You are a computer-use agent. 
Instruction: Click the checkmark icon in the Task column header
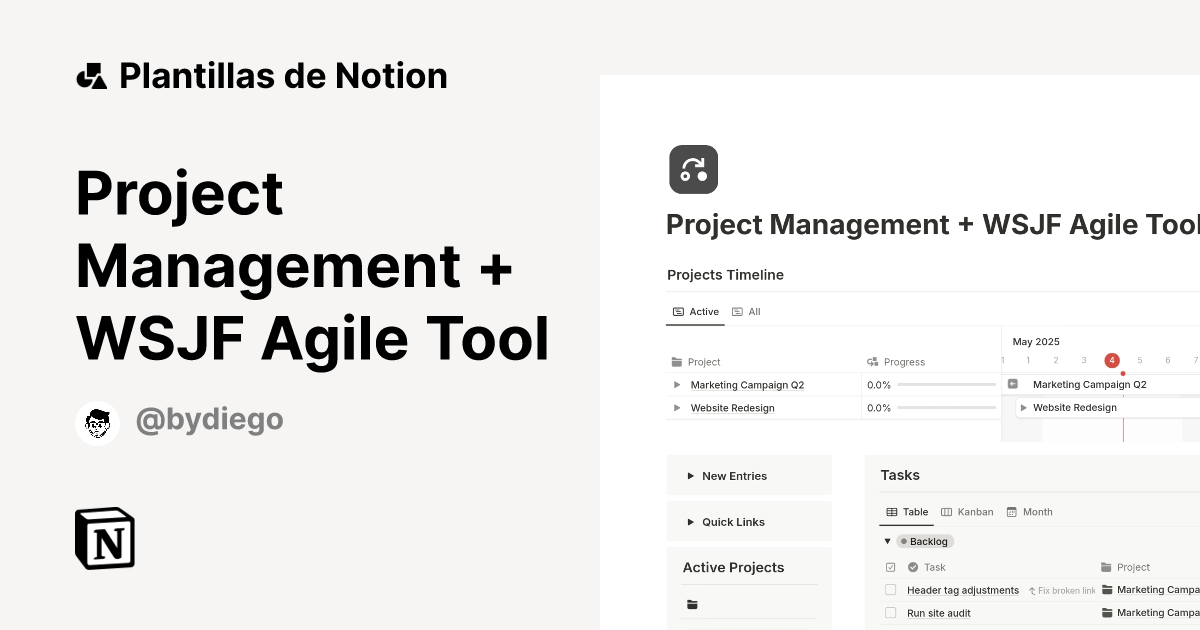(913, 567)
